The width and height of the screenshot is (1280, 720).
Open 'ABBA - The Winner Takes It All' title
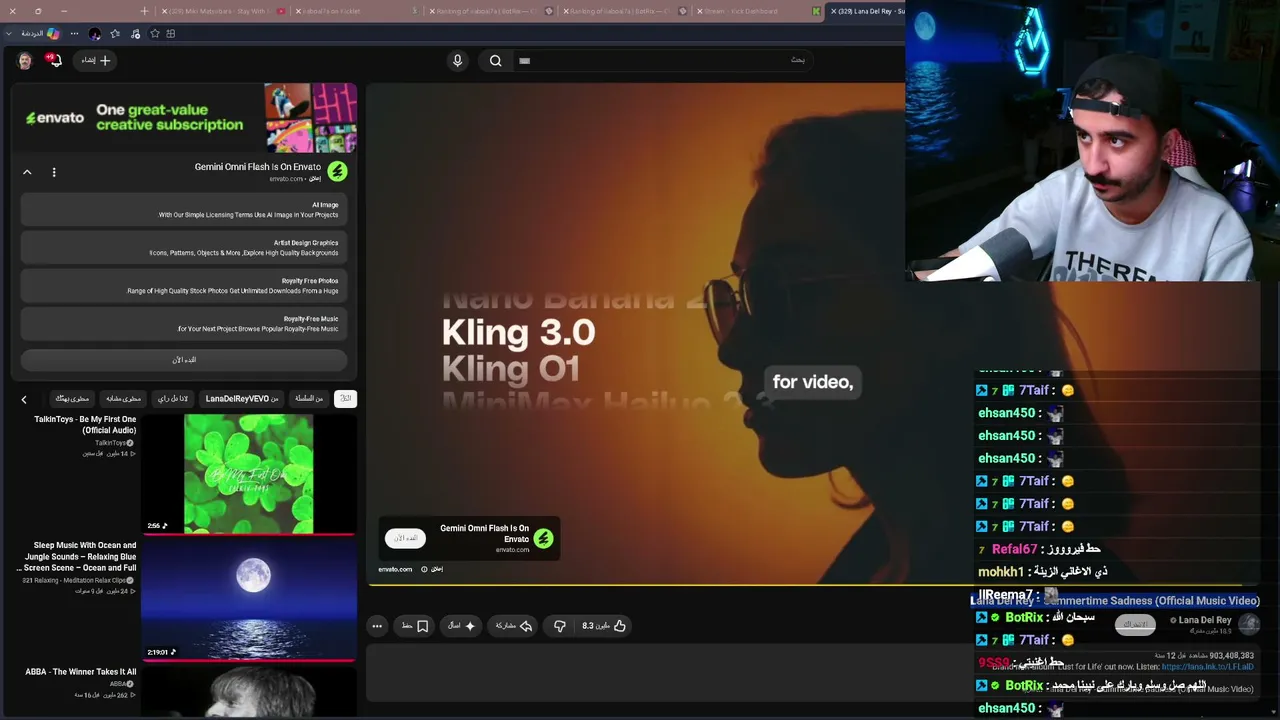pyautogui.click(x=81, y=672)
